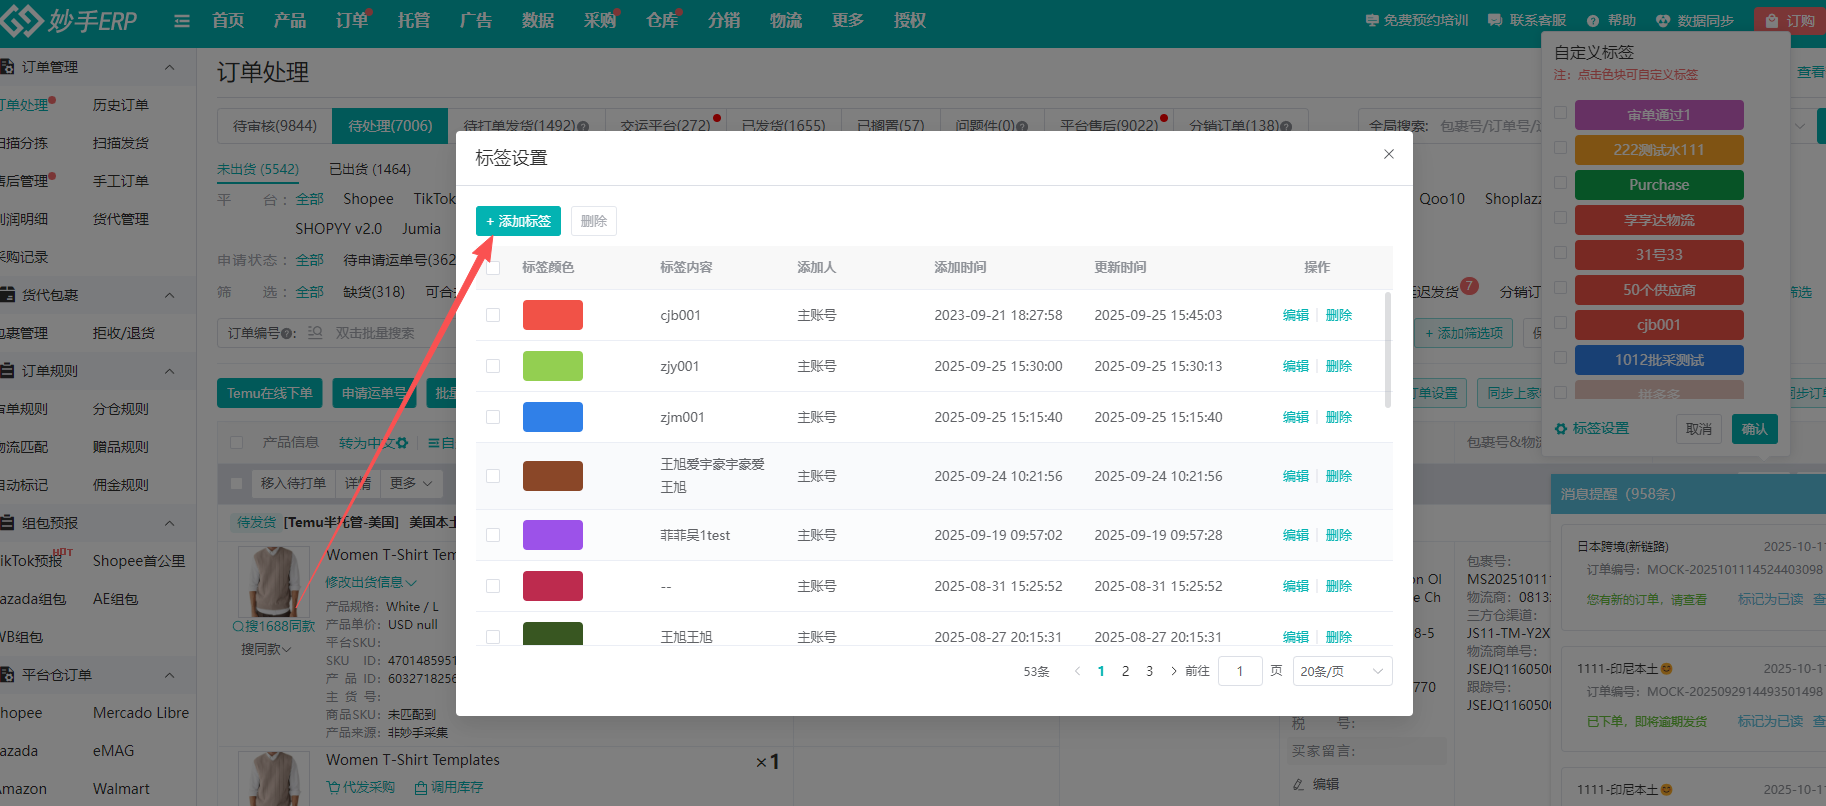Go to next page arrow in pagination

coord(1173,672)
